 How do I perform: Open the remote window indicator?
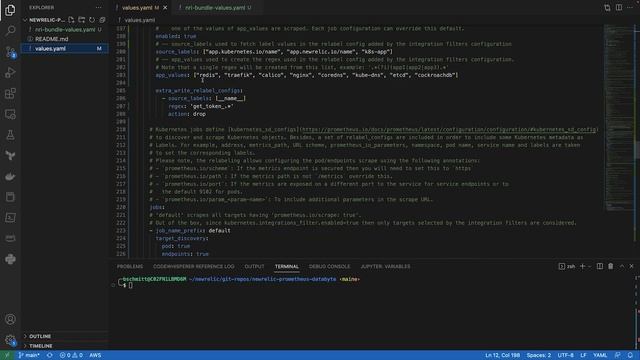7,355
